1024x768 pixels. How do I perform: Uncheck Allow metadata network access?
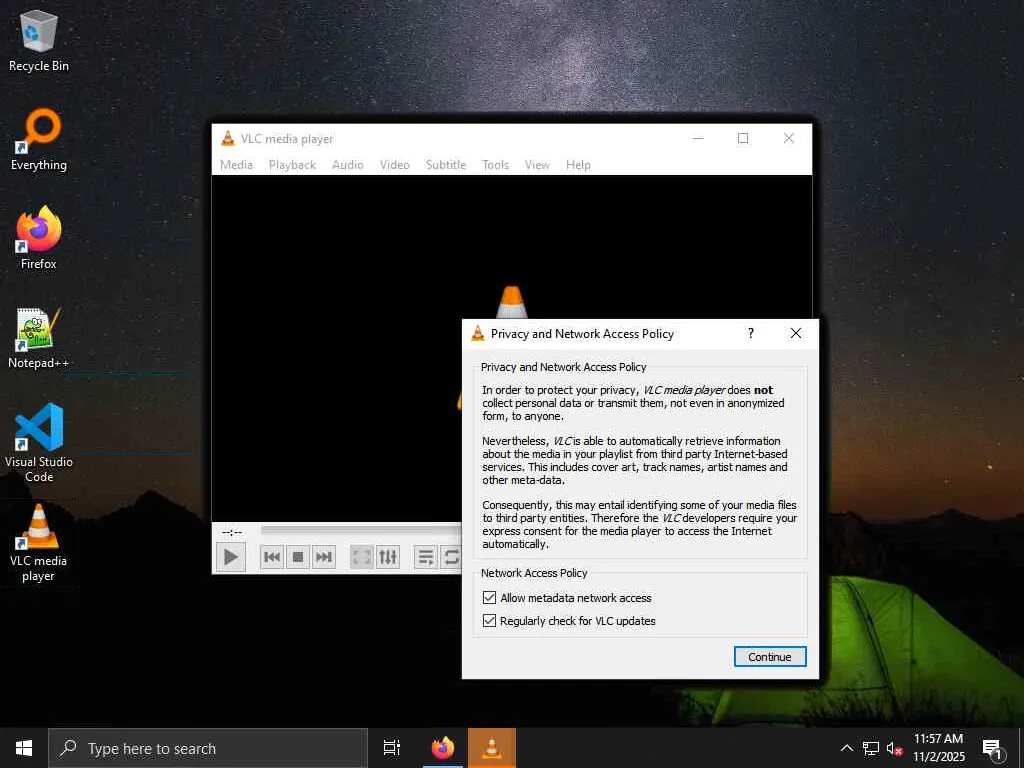[x=489, y=598]
